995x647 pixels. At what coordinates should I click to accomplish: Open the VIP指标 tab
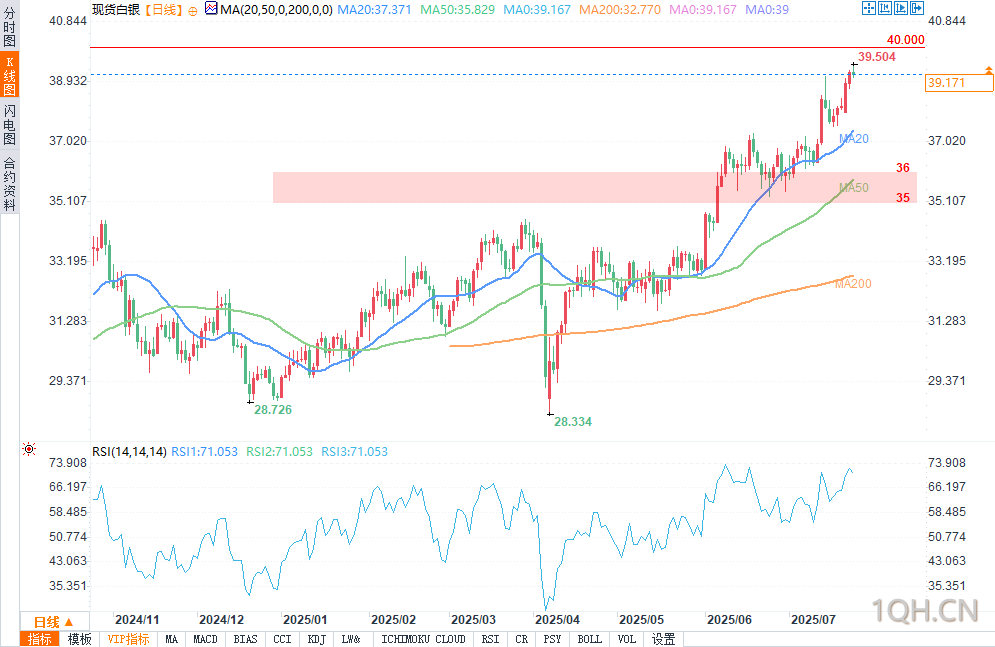128,639
